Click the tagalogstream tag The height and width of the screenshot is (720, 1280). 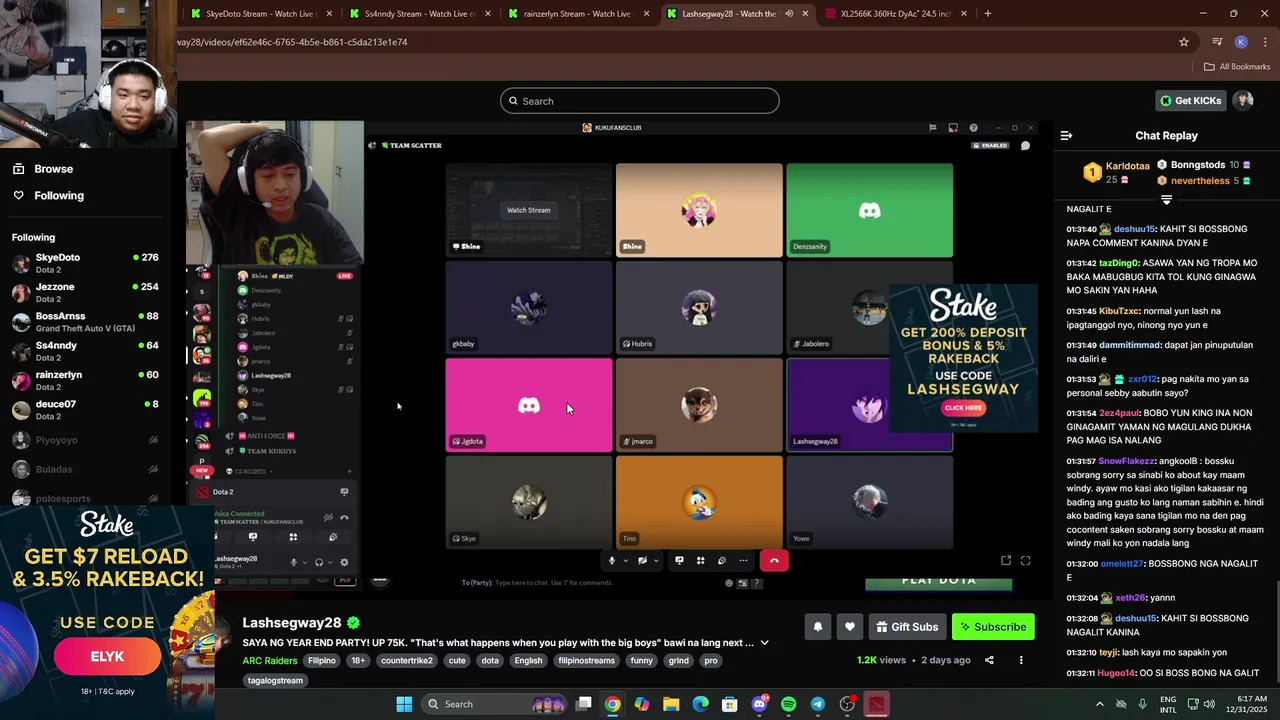(275, 681)
